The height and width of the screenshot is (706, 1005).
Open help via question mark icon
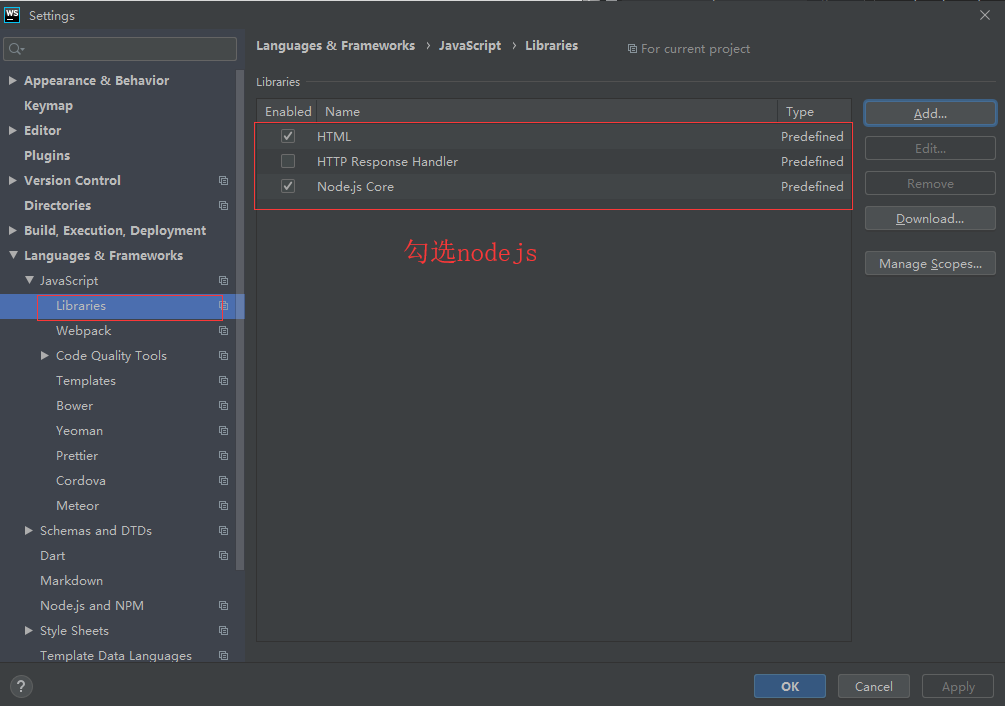[x=21, y=686]
